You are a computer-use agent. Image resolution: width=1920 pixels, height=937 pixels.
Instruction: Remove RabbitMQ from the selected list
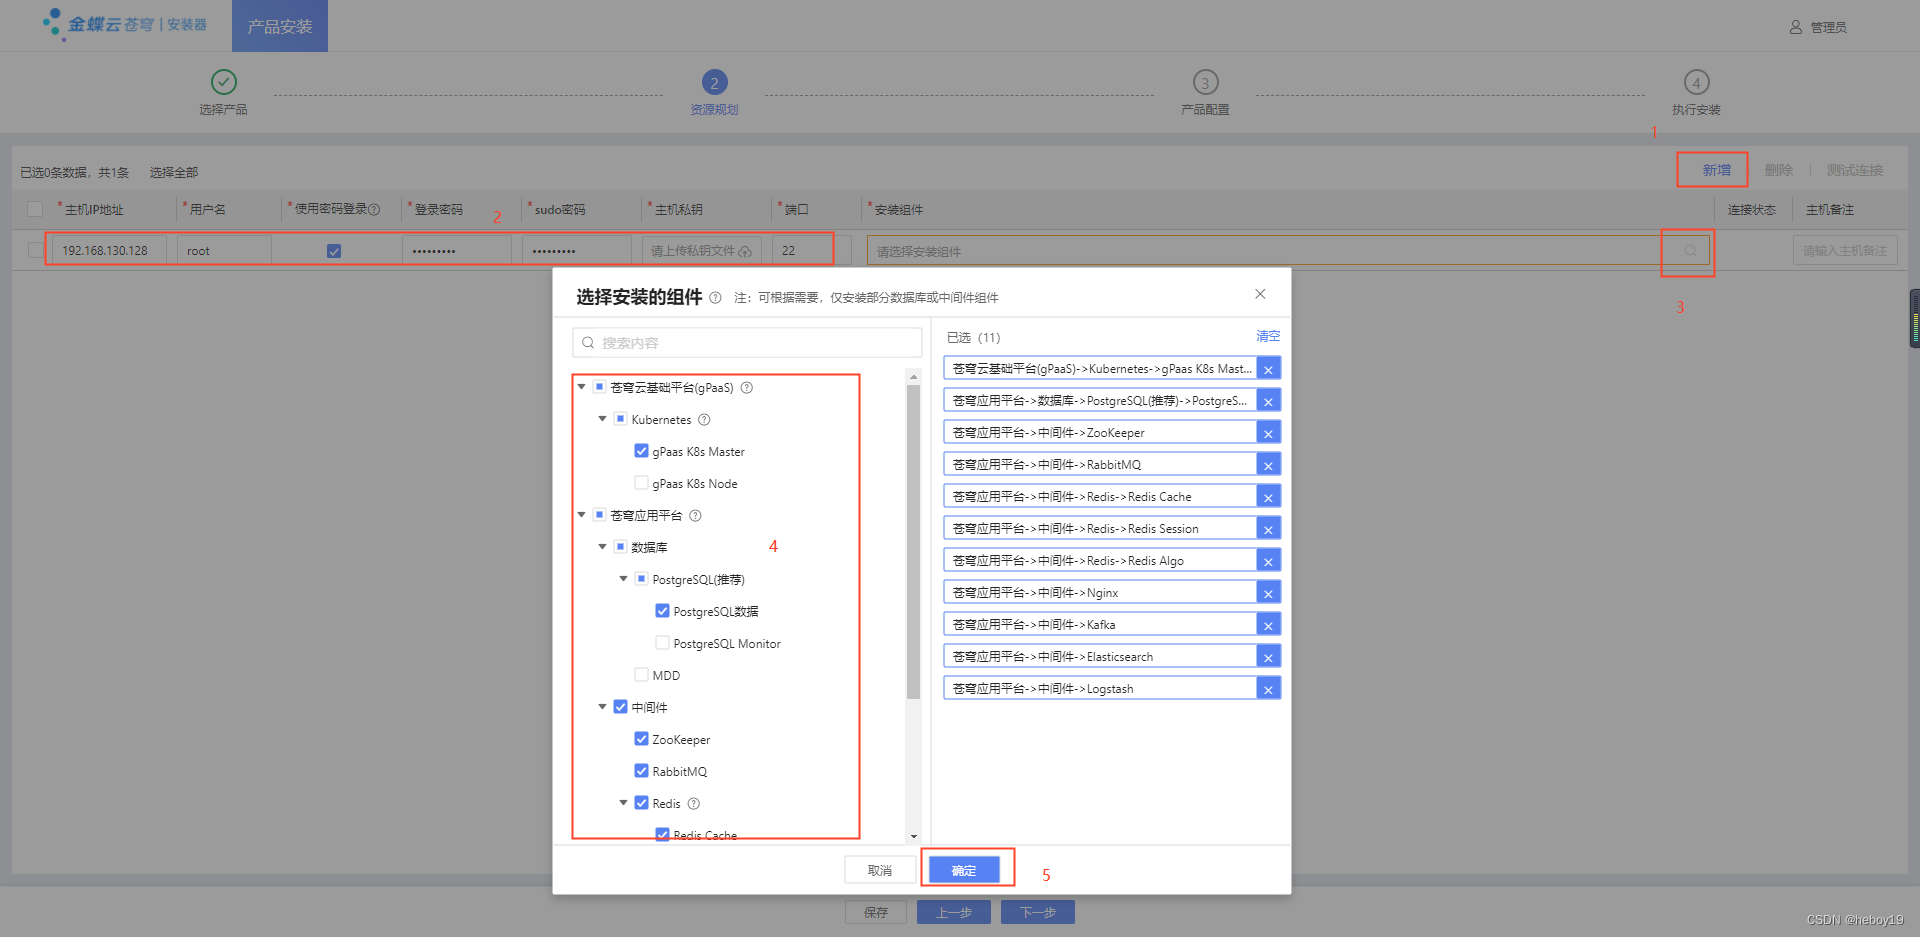click(x=1268, y=465)
